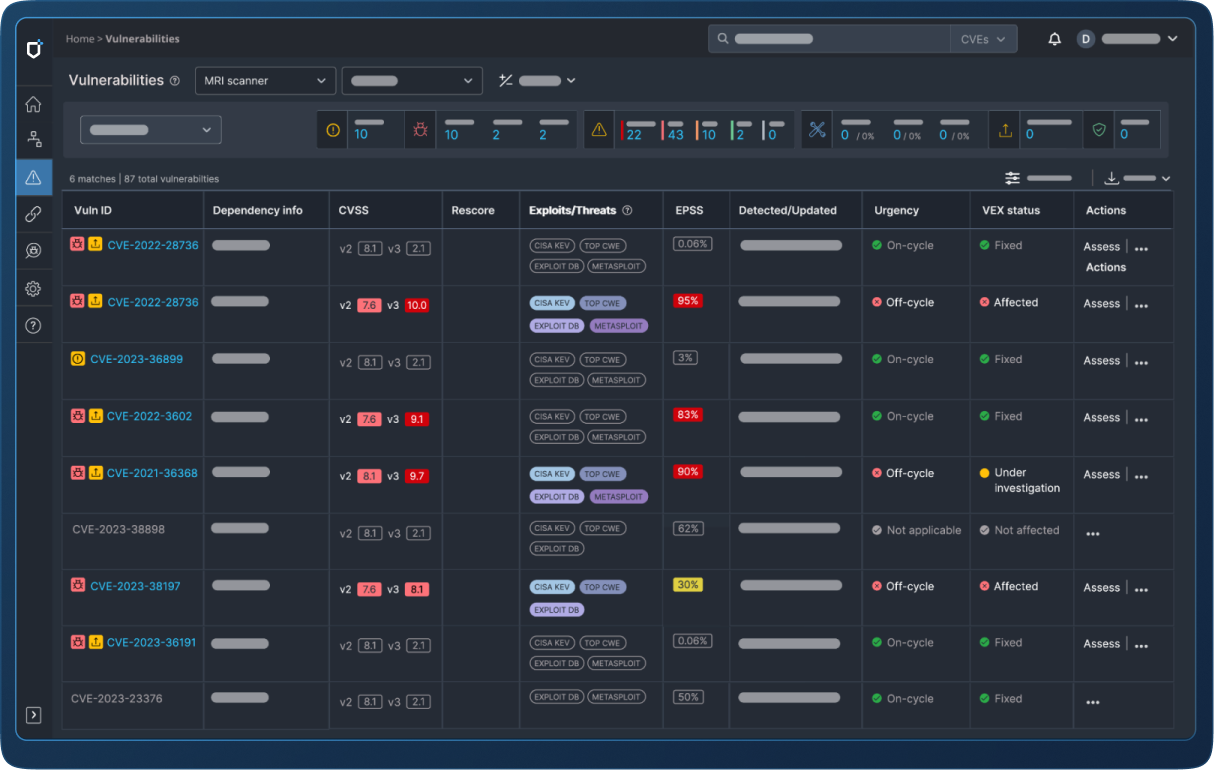Image resolution: width=1214 pixels, height=770 pixels.
Task: Click Assess for CVE-2021-36368 row
Action: click(x=1101, y=475)
